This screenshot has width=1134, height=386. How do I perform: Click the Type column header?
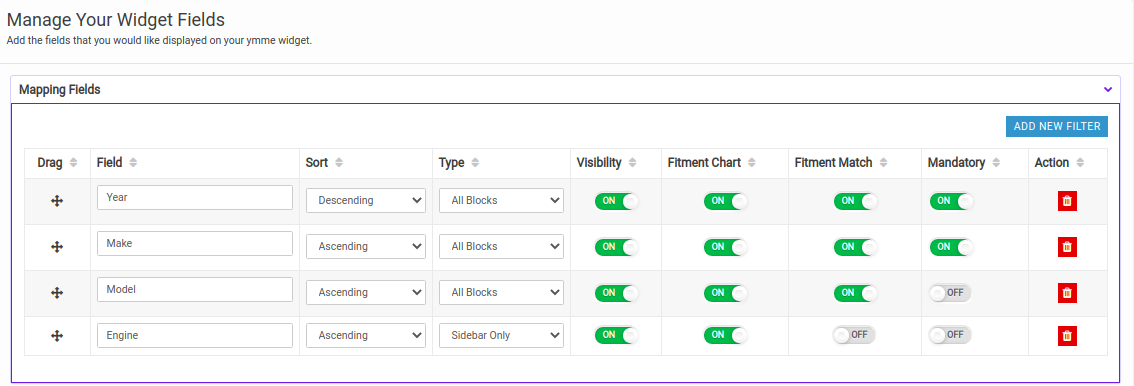coord(451,163)
